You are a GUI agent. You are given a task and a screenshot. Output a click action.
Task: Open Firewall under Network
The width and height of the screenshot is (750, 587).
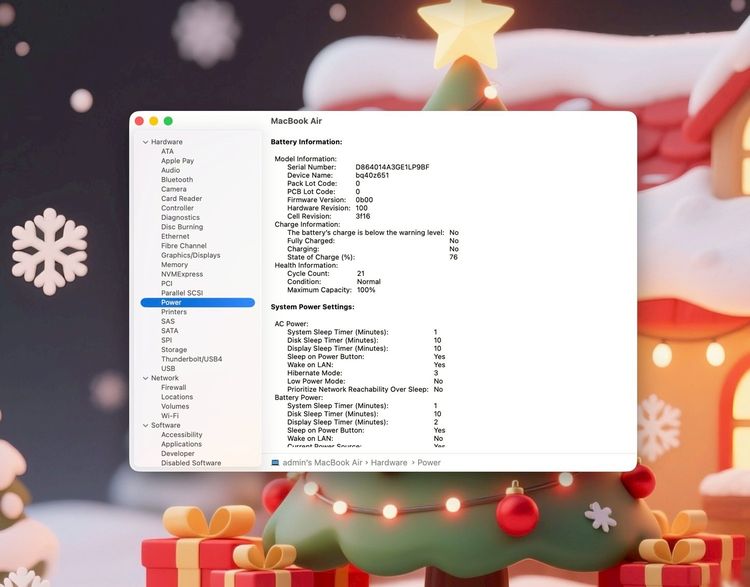pyautogui.click(x=174, y=388)
